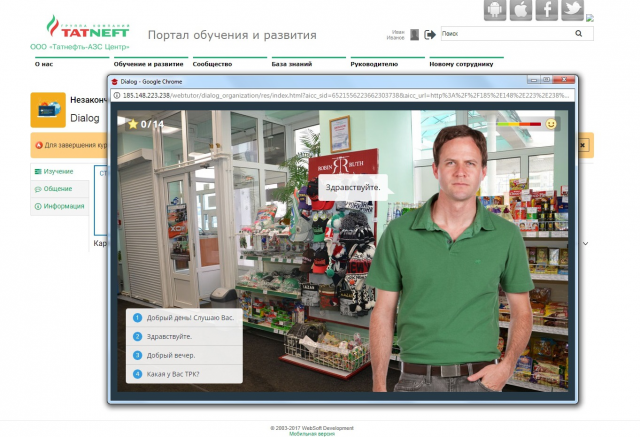Click the logout arrow icon

click(430, 35)
